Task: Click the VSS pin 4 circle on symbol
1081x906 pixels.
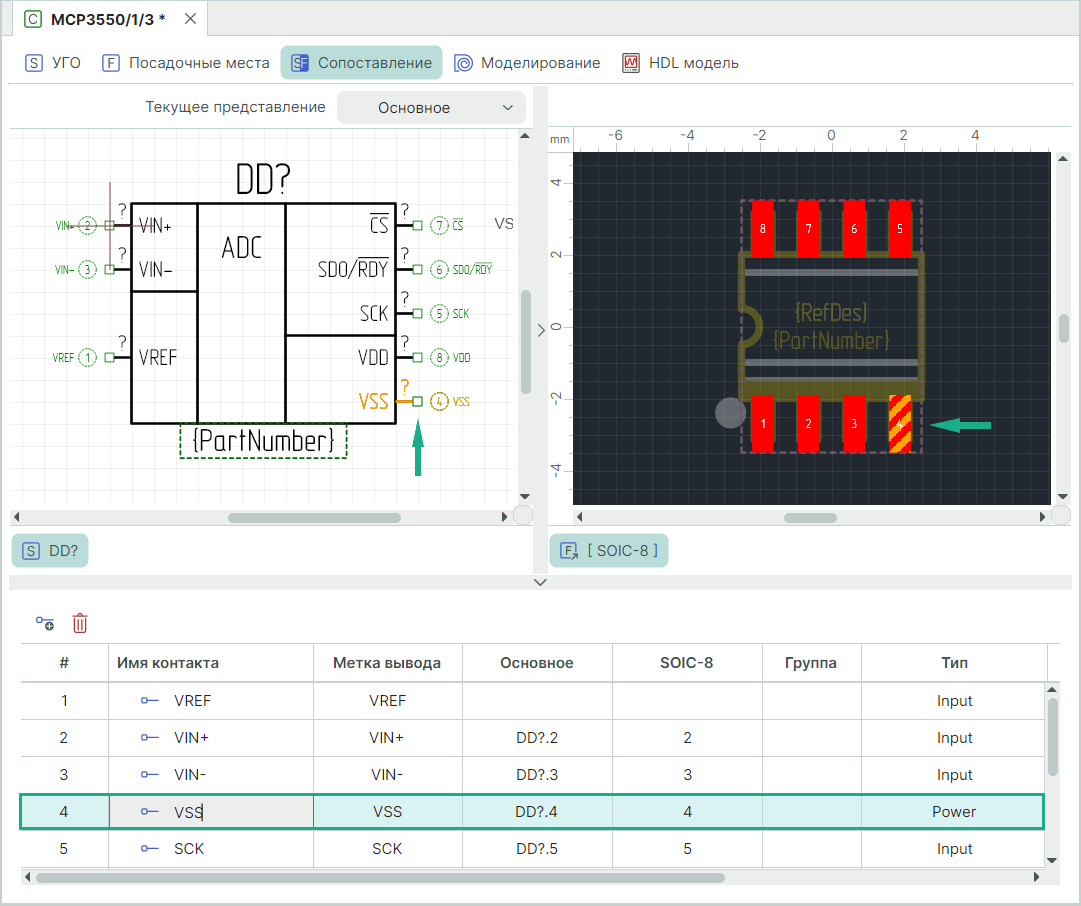Action: point(439,401)
